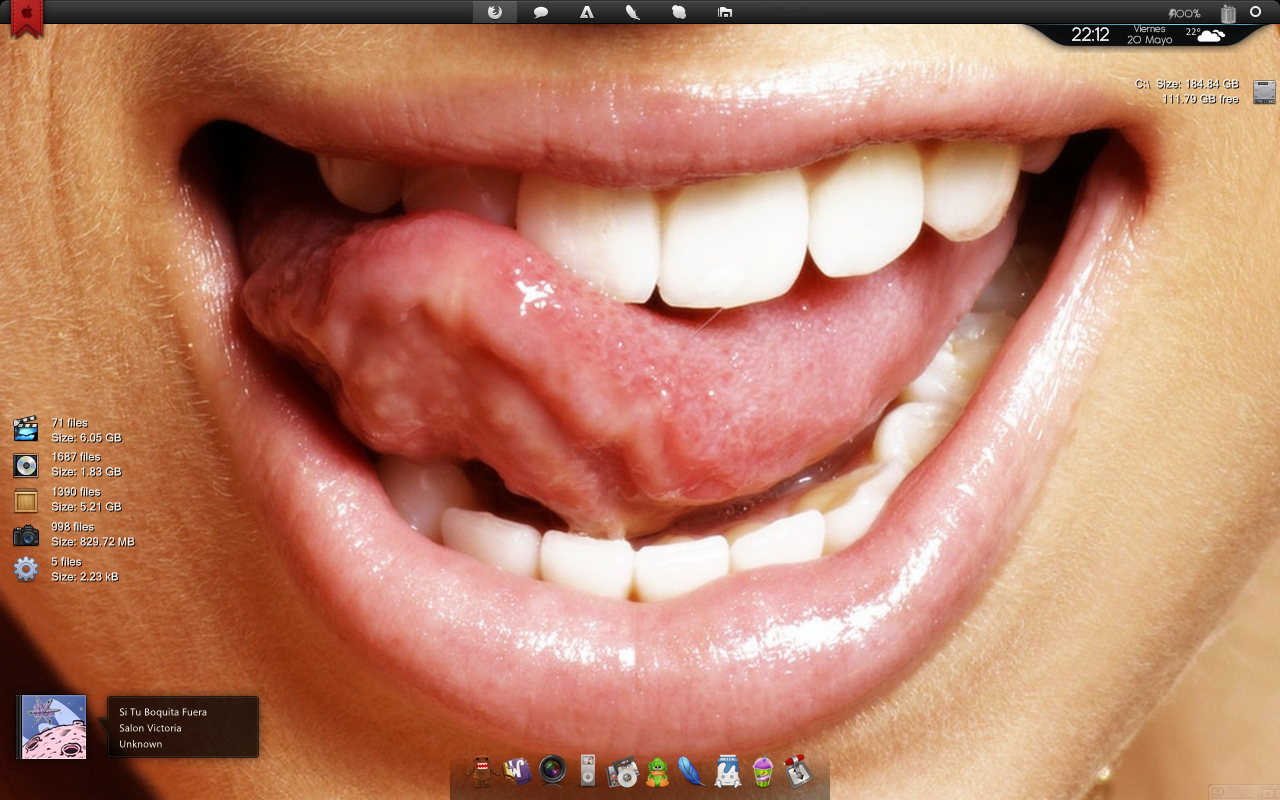Click the song title Si Tu Boquita Fuera
This screenshot has width=1280, height=800.
(163, 712)
